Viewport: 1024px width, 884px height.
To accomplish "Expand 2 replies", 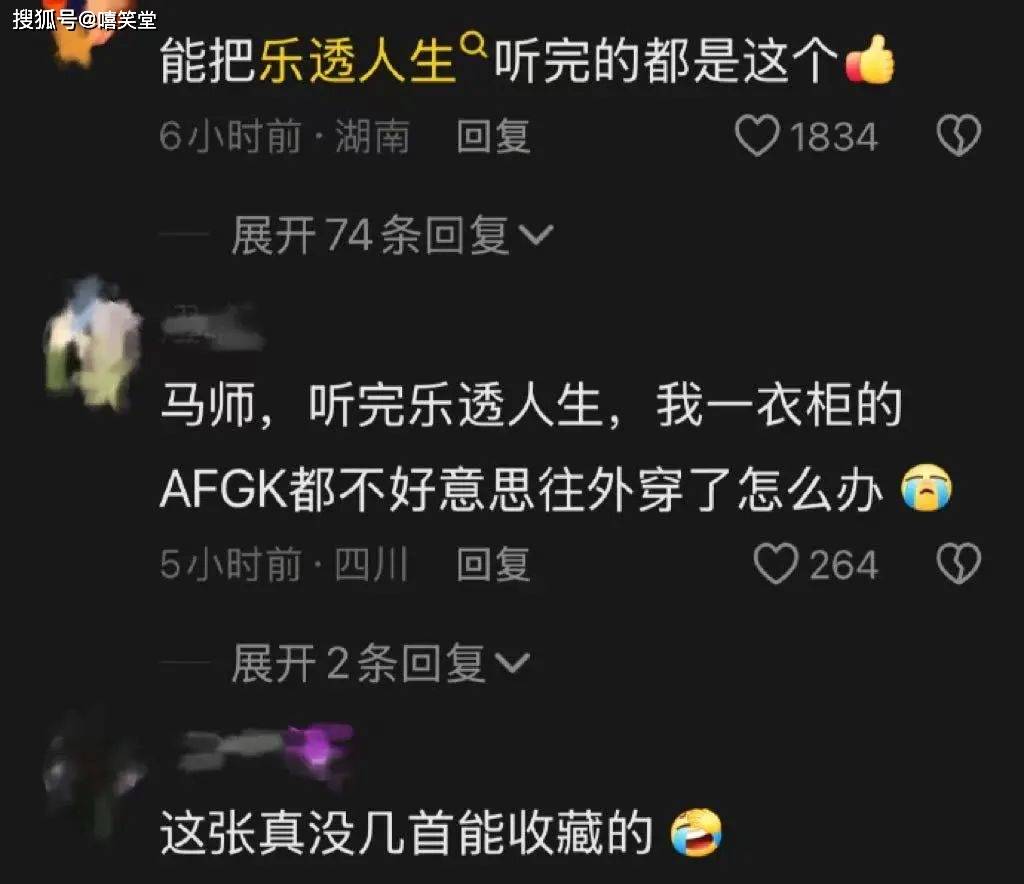I will (x=381, y=663).
